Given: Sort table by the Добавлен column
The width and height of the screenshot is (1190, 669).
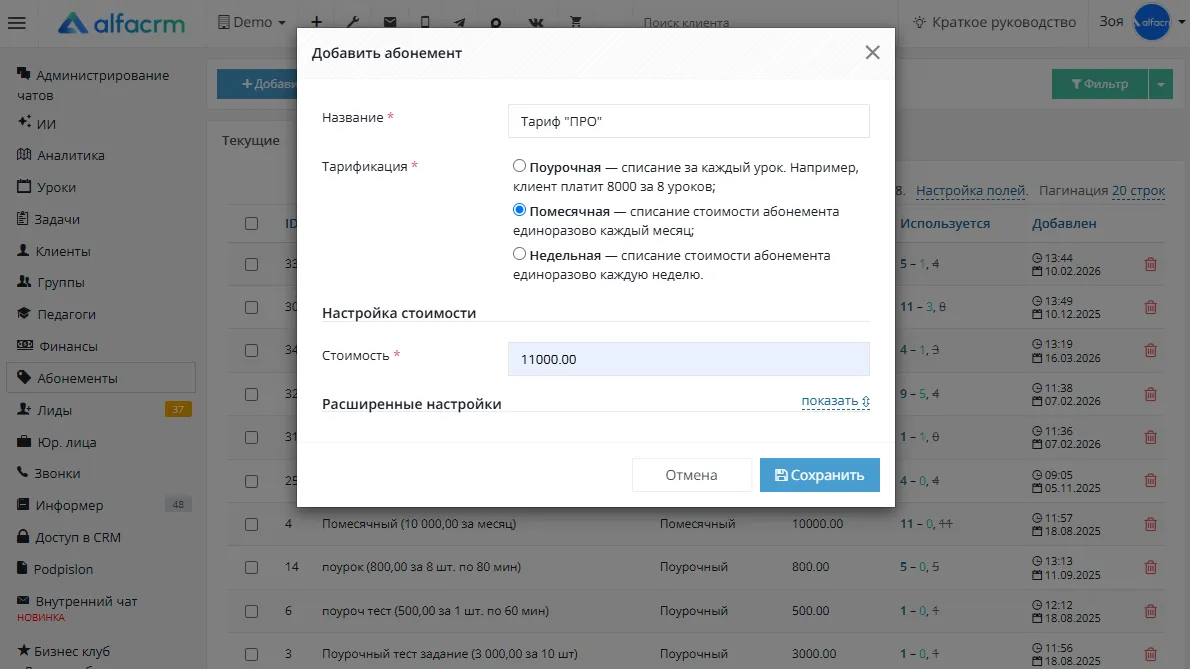Looking at the screenshot, I should (x=1064, y=223).
